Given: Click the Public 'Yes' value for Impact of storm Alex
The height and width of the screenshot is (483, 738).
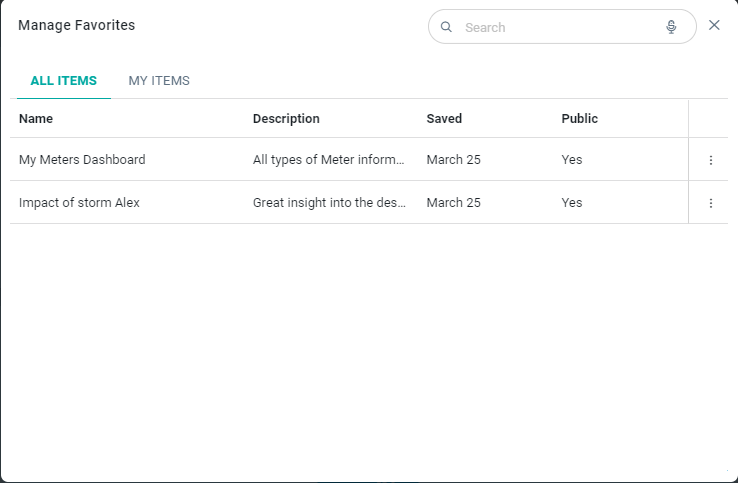Looking at the screenshot, I should 572,203.
